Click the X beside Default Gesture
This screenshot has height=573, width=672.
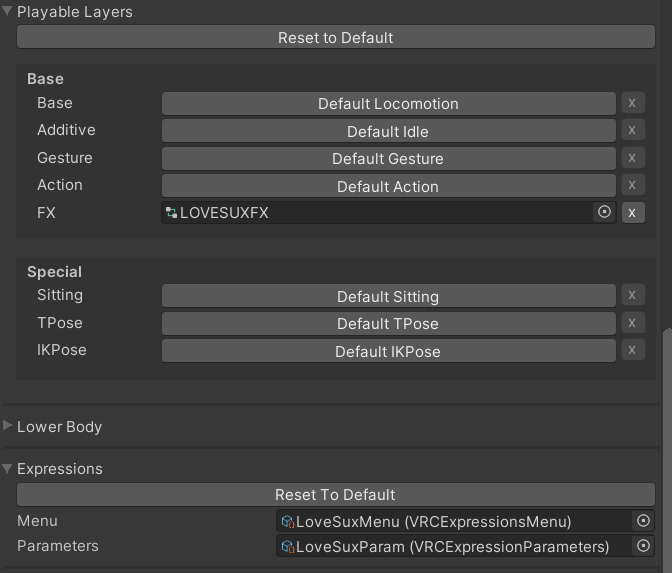pyautogui.click(x=633, y=158)
